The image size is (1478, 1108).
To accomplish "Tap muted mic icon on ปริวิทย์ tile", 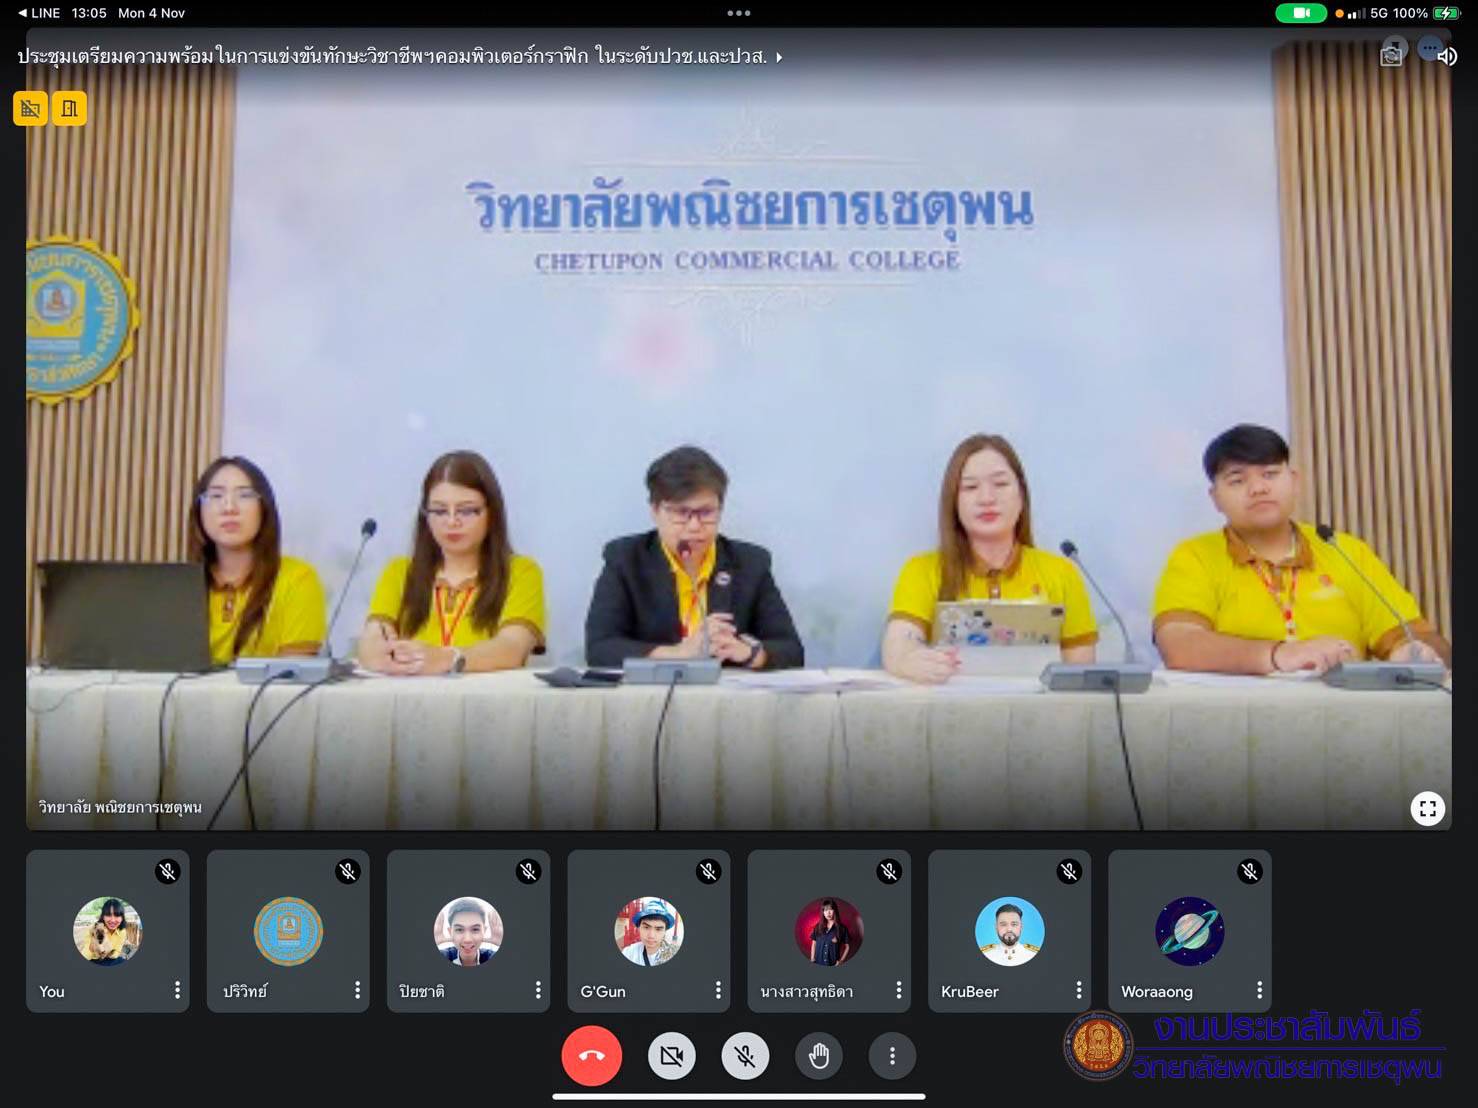I will (348, 871).
